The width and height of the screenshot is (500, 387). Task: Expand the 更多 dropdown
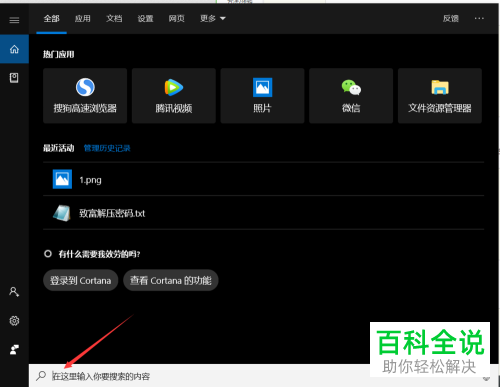[x=213, y=19]
